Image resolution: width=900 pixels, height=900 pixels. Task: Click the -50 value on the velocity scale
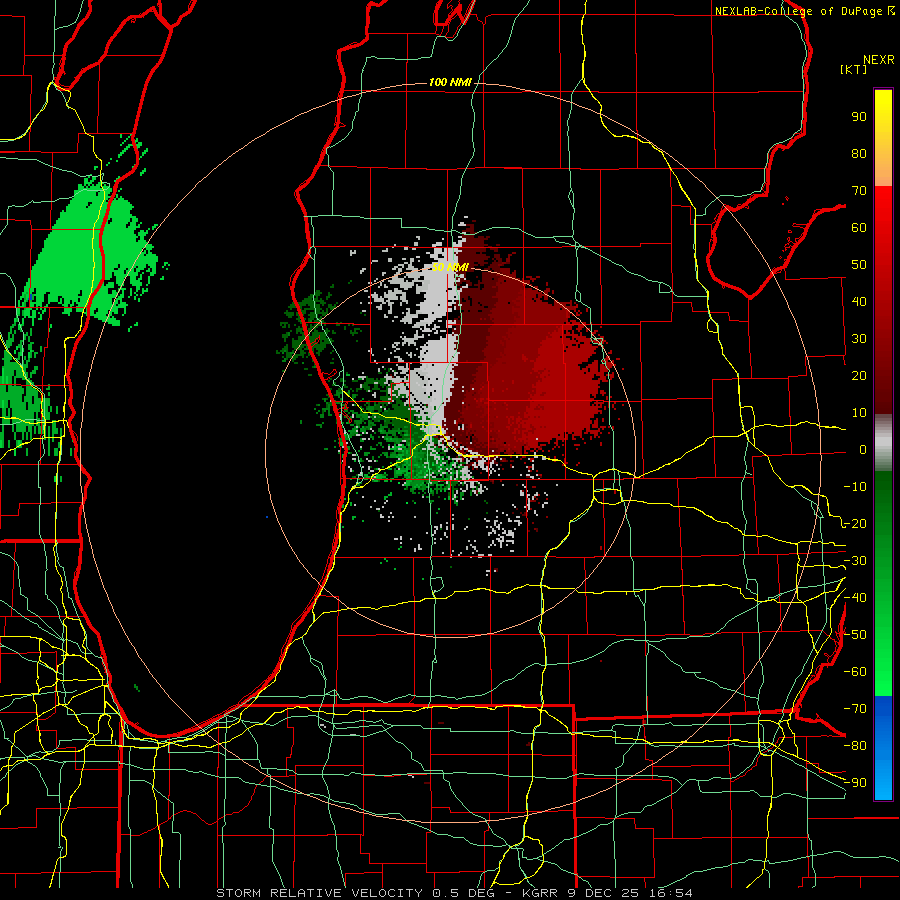click(855, 635)
